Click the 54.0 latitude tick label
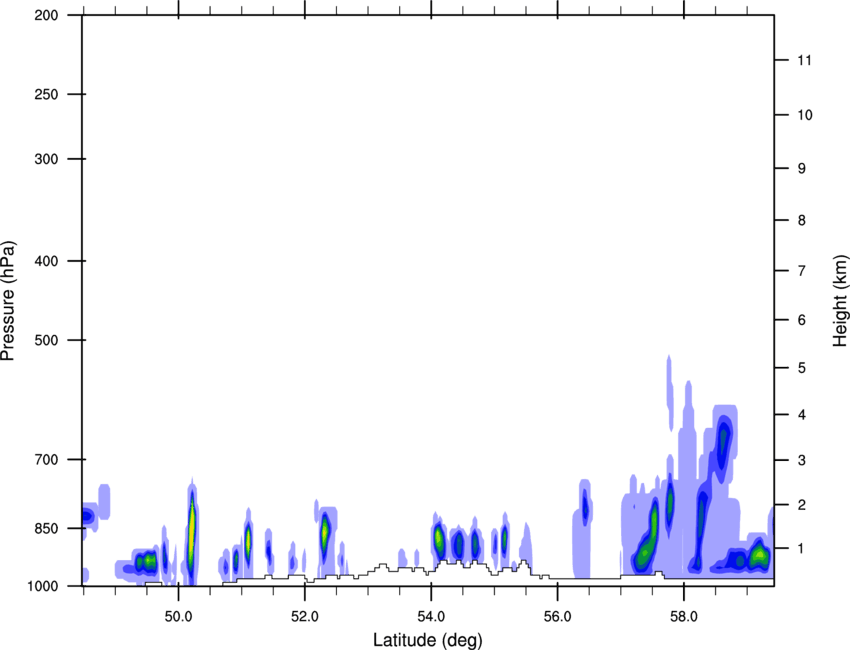Viewport: 850px width, 650px height. pos(431,616)
